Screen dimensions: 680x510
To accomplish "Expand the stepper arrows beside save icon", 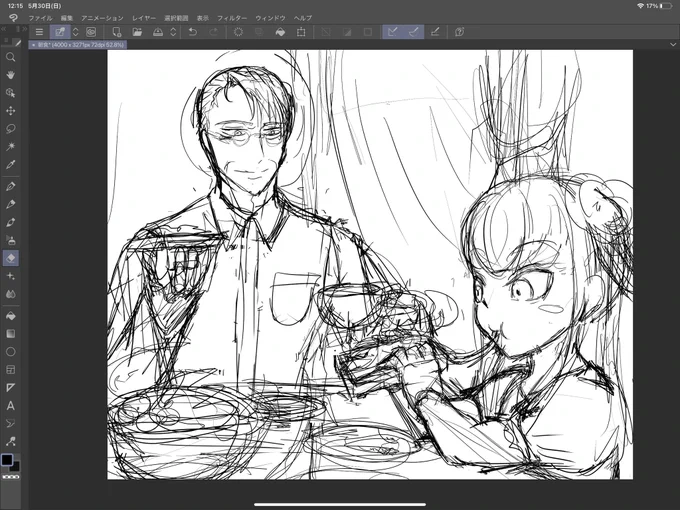I will pyautogui.click(x=173, y=32).
